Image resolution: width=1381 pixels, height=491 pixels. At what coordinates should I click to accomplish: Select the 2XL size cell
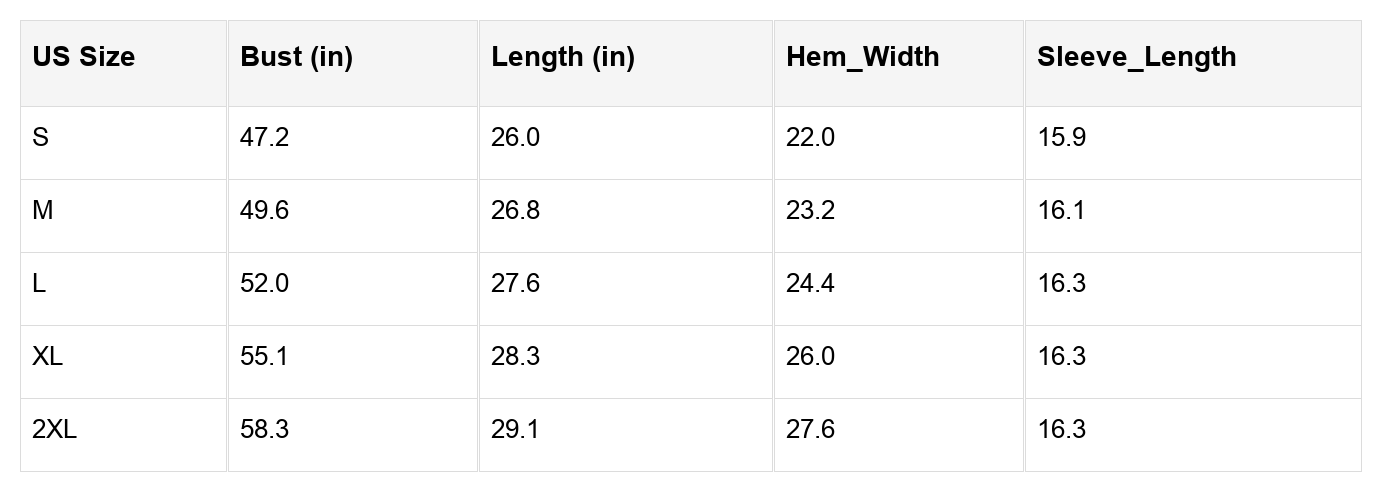pyautogui.click(x=54, y=429)
